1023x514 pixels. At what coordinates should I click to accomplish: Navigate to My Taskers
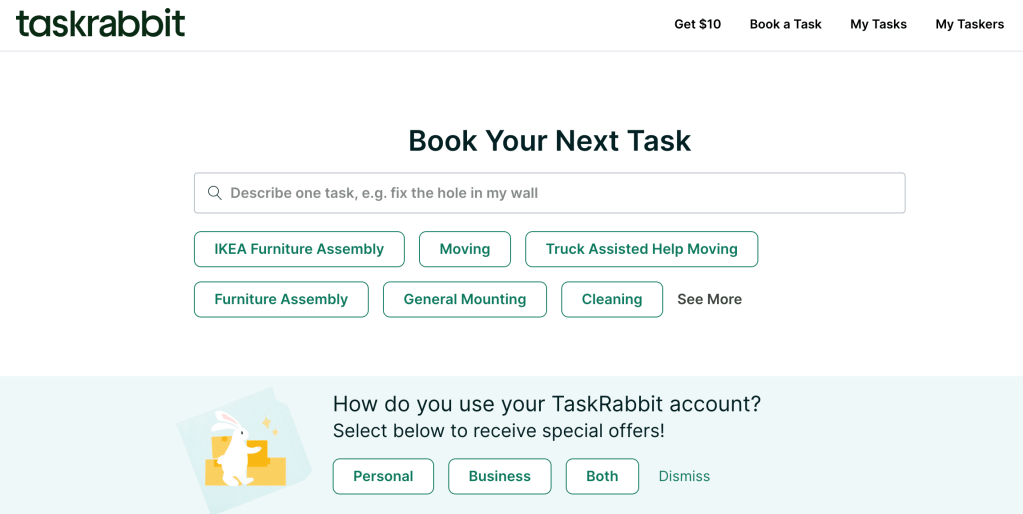coord(969,24)
